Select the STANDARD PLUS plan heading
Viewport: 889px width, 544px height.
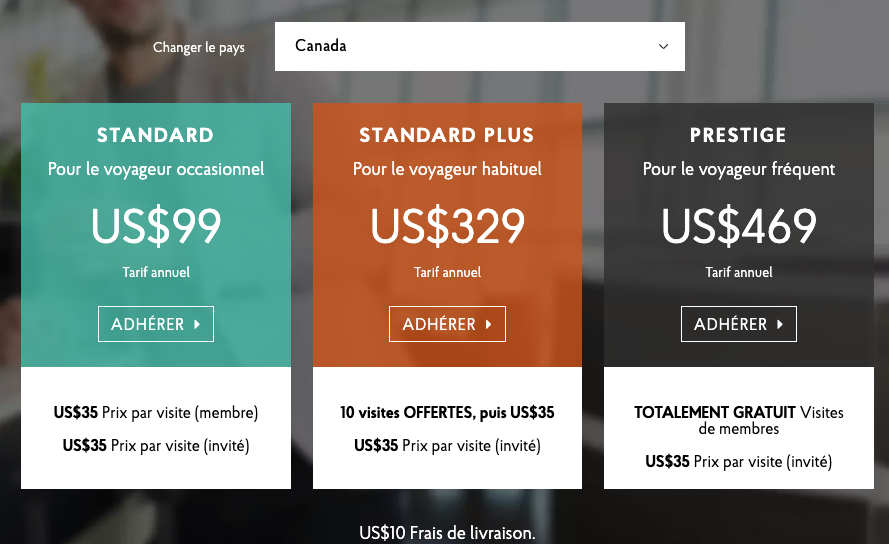click(x=447, y=135)
